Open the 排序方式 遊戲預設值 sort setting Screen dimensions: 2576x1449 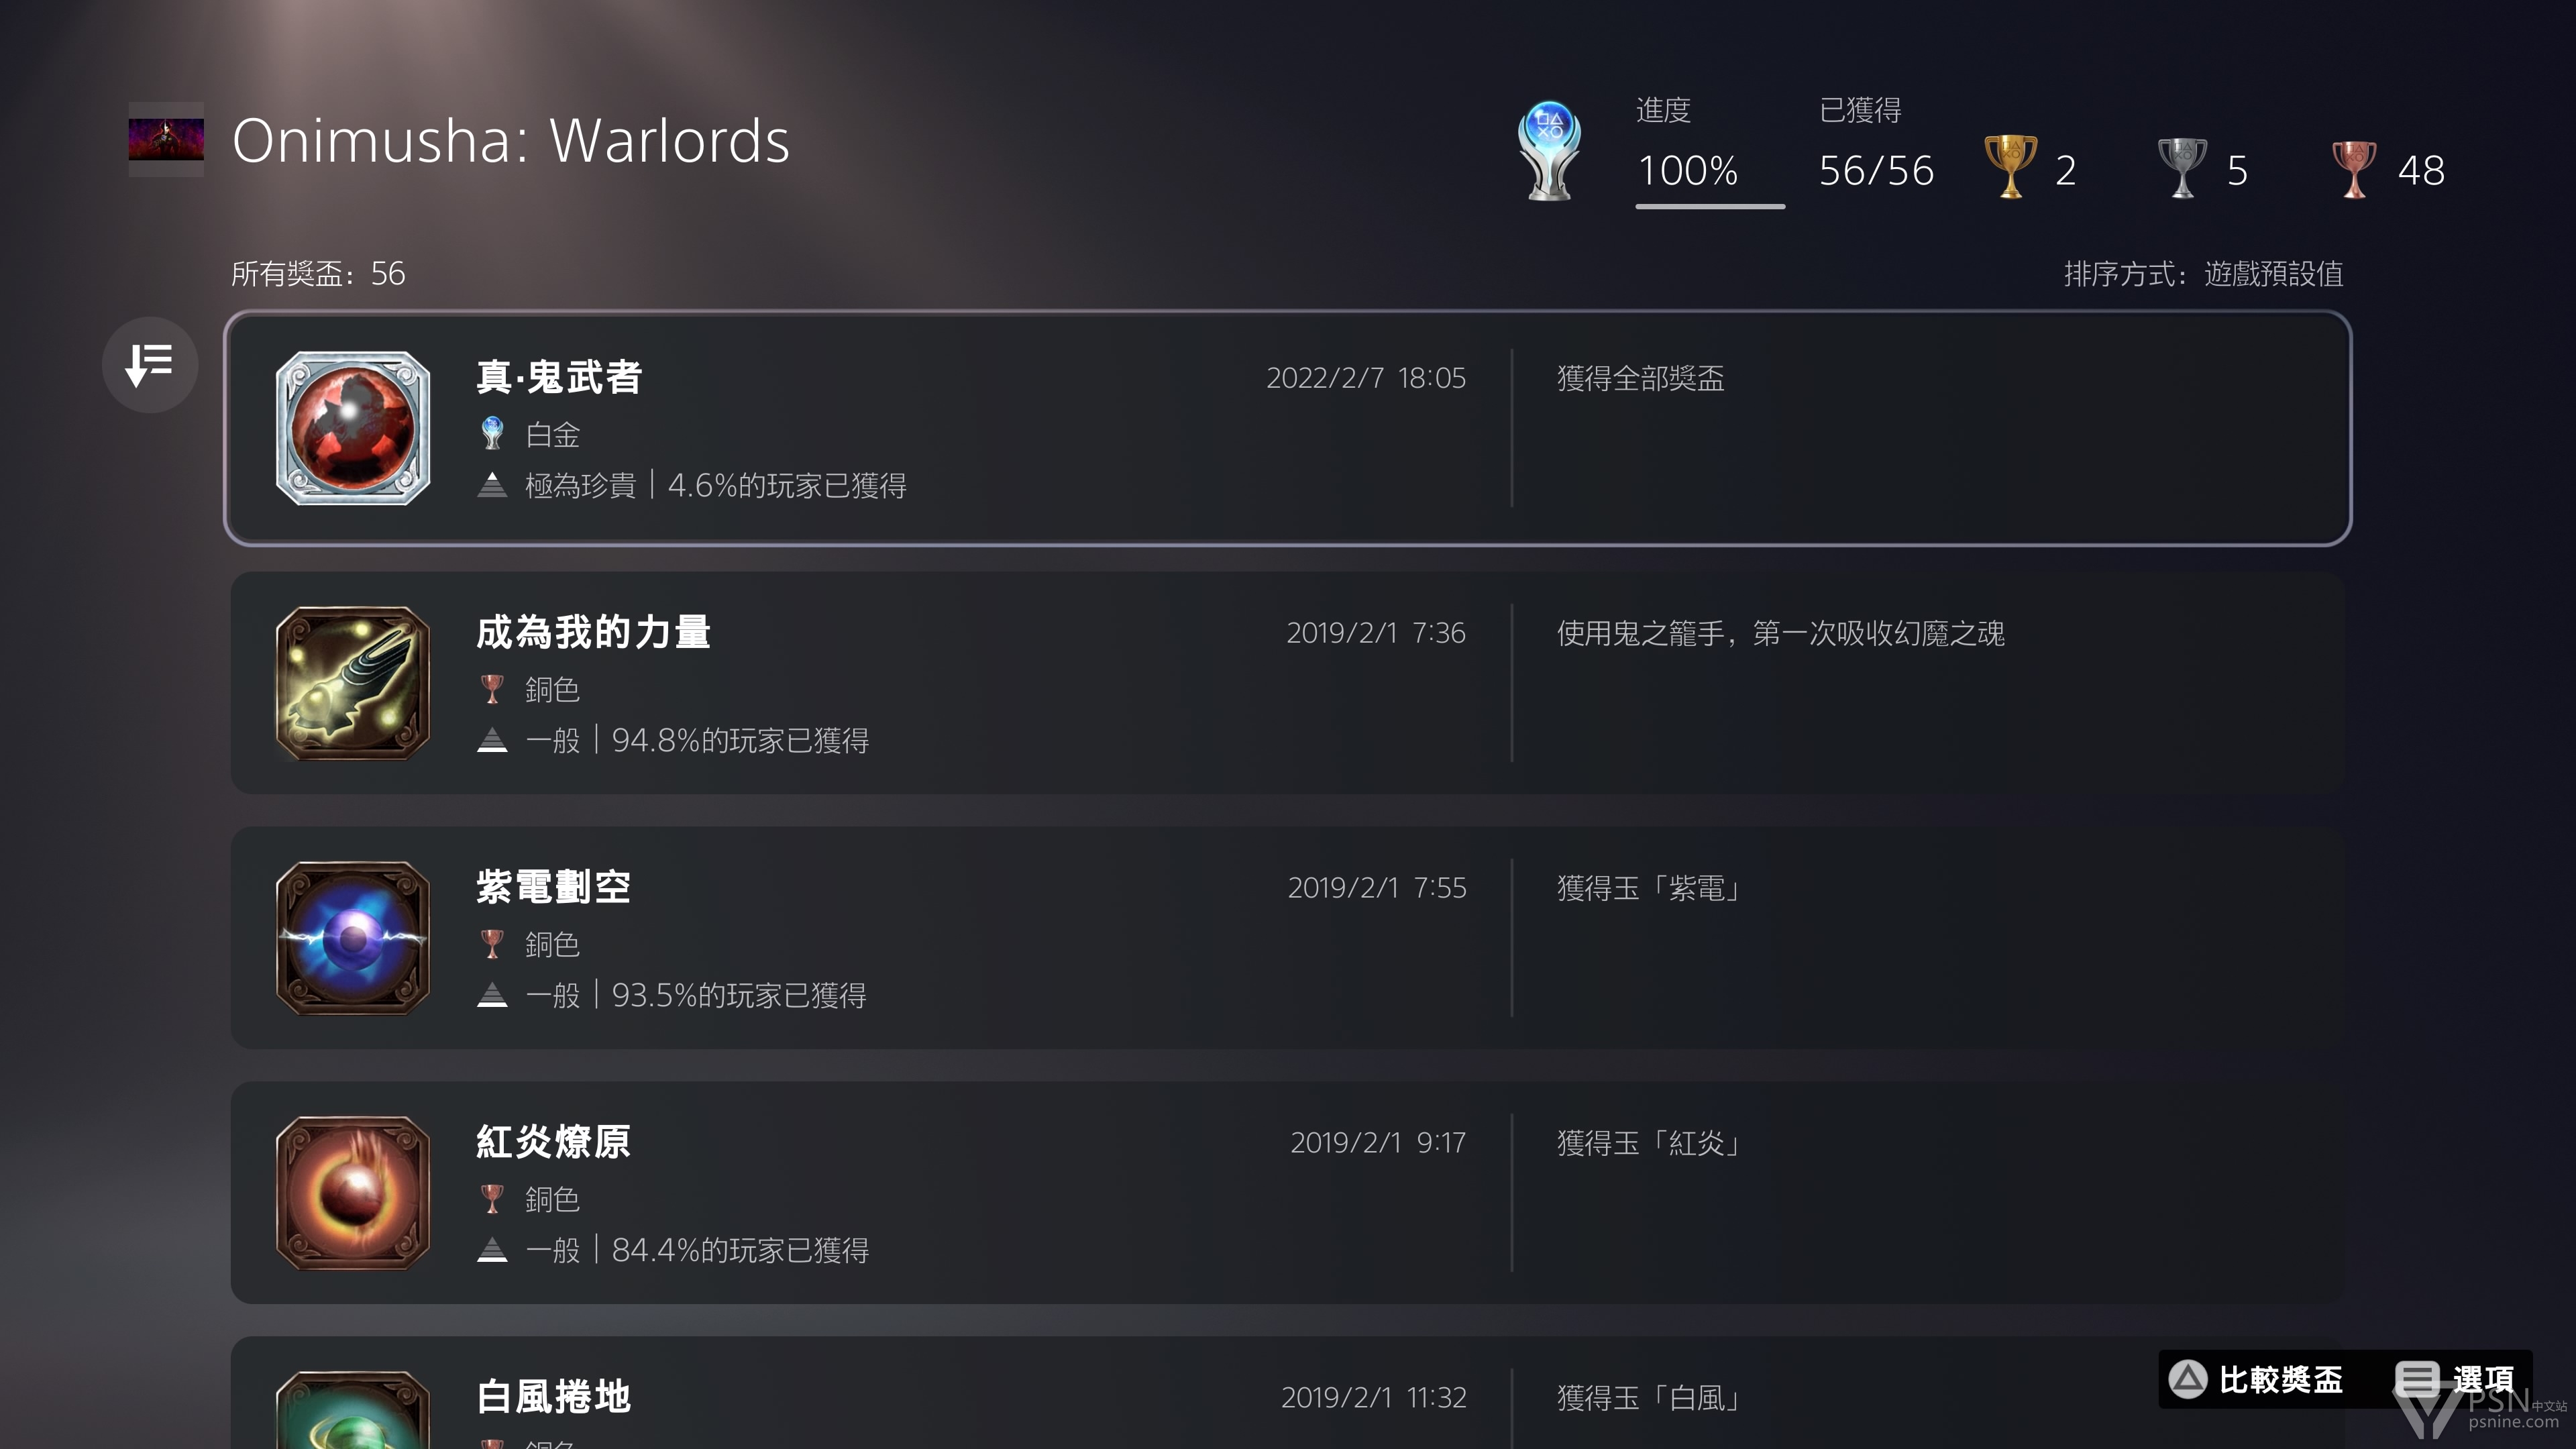point(2203,274)
